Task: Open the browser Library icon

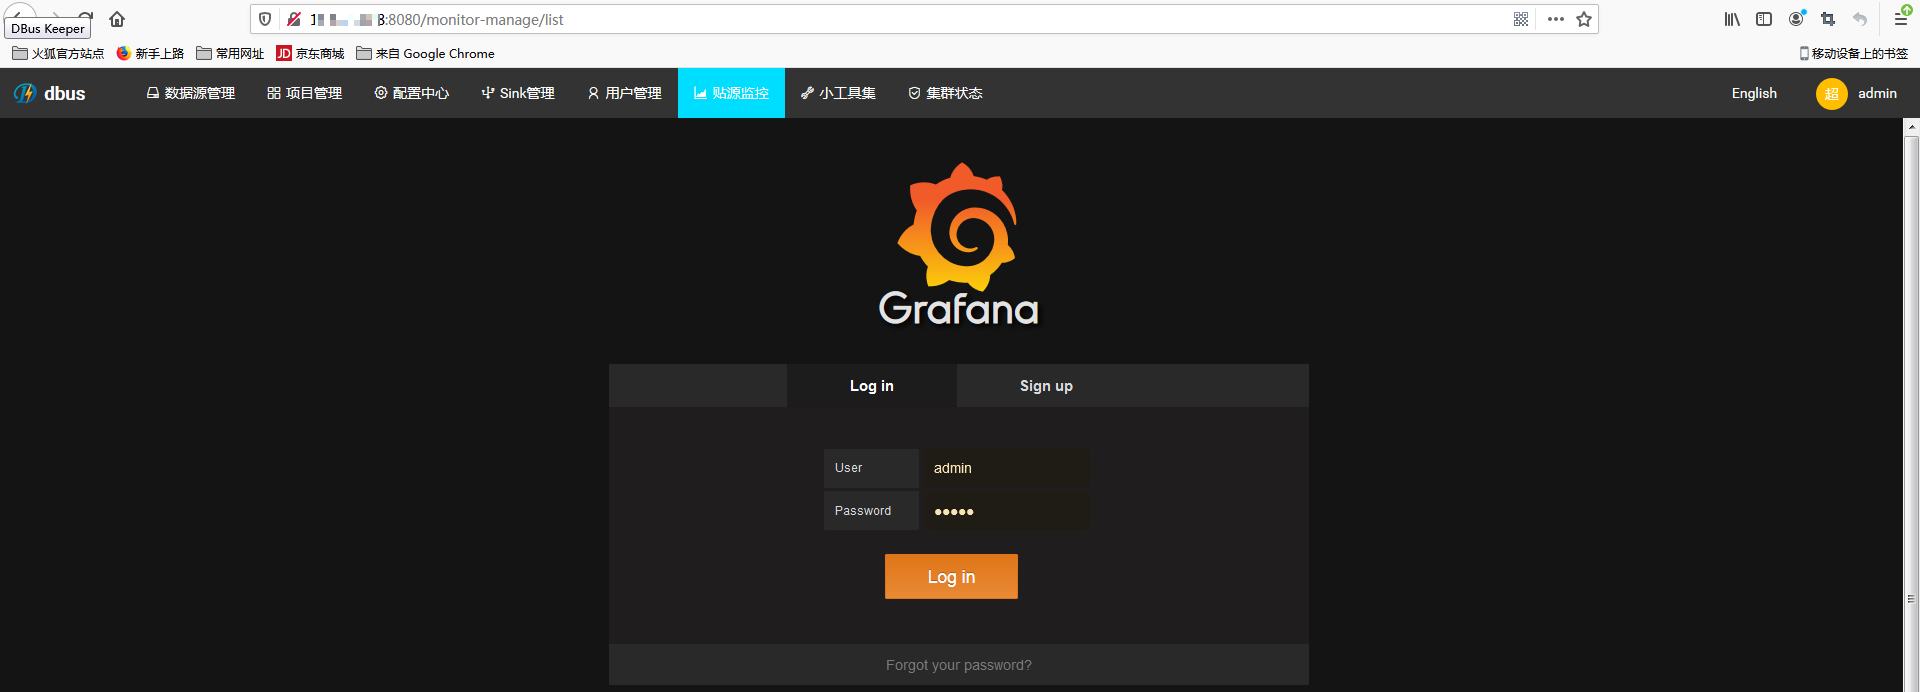Action: pyautogui.click(x=1732, y=19)
